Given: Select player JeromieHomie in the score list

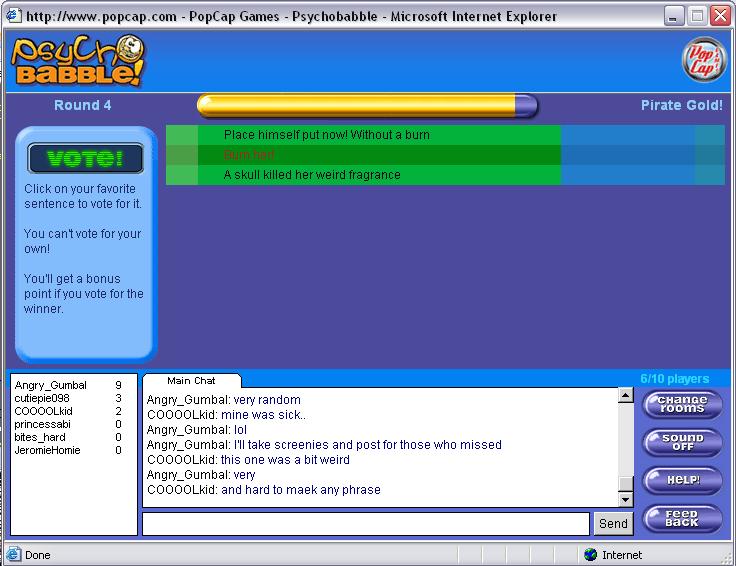Looking at the screenshot, I should click(x=68, y=450).
